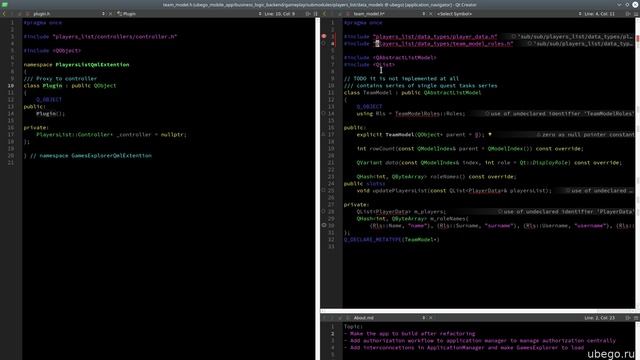Click the players_list/data_types/player_data.h include path
This screenshot has height=360, width=640.
435,36
